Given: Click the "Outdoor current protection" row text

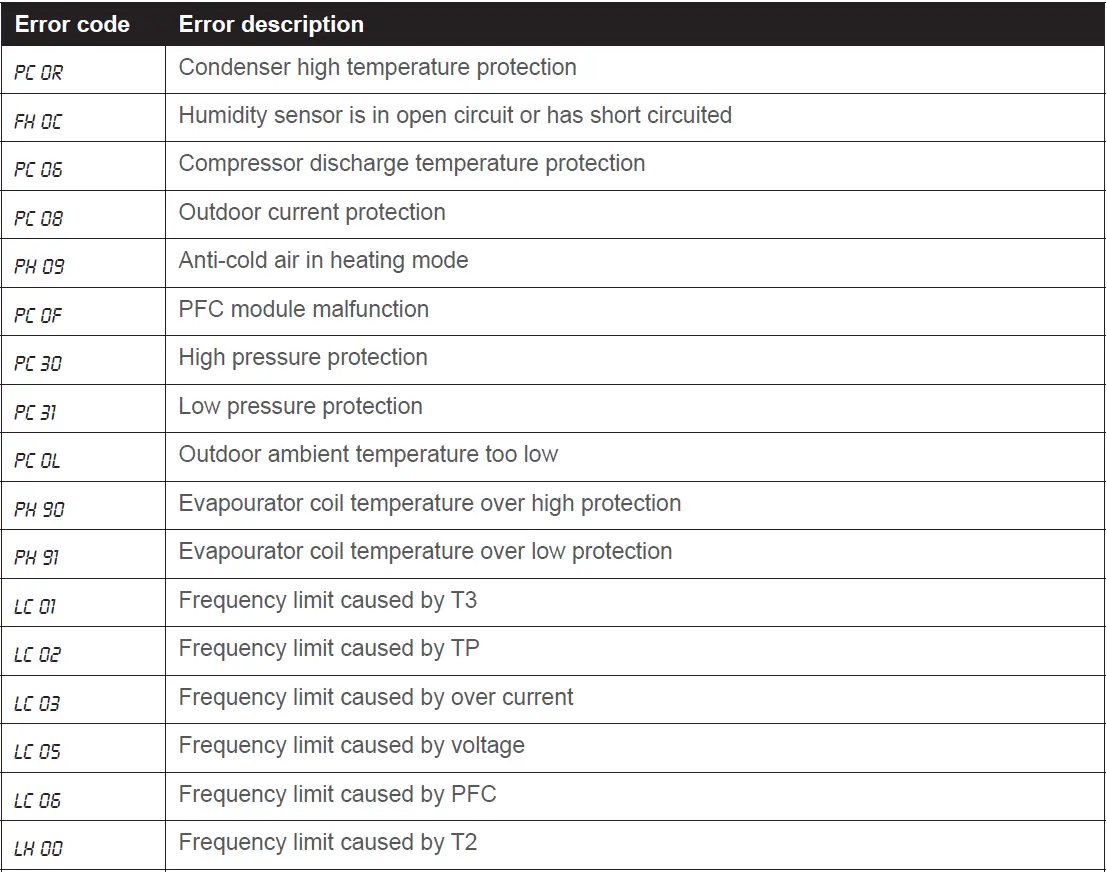Looking at the screenshot, I should pos(312,212).
